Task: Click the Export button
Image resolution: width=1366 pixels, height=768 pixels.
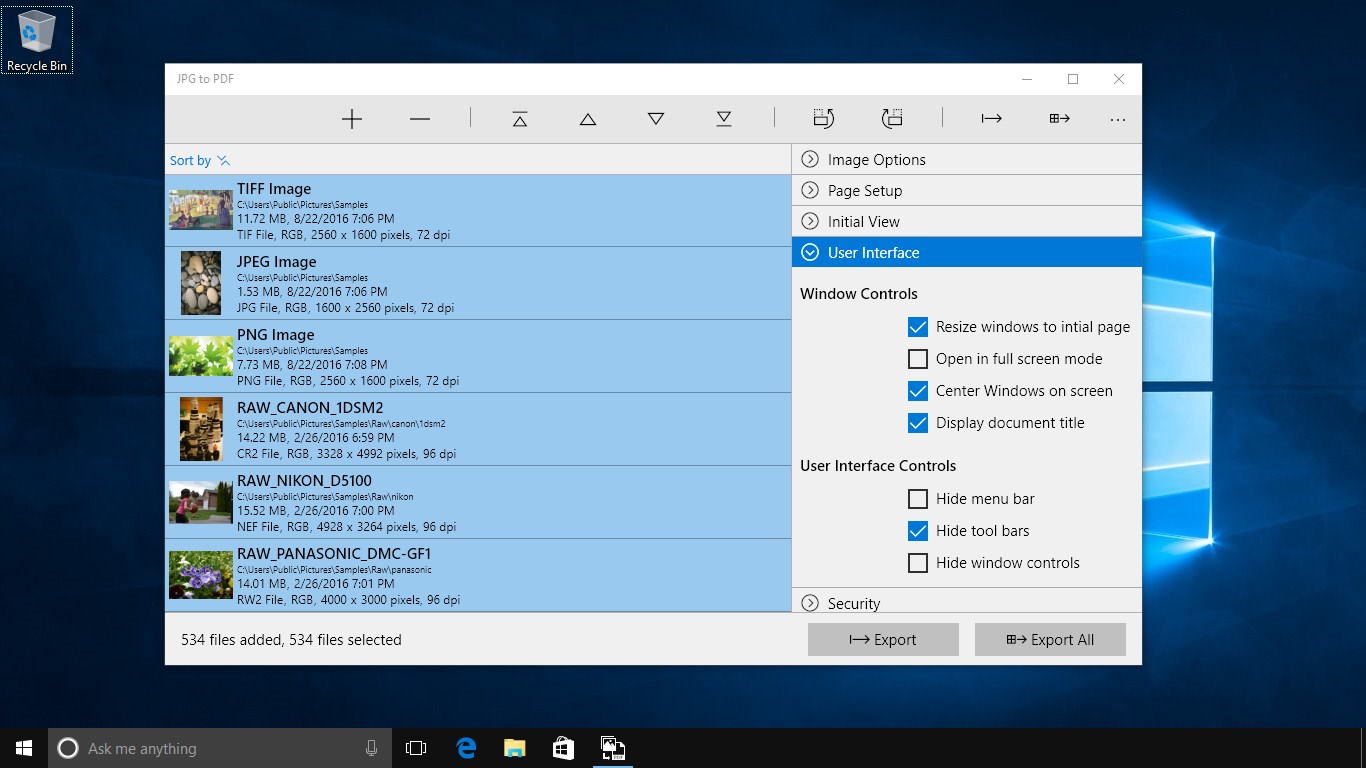Action: coord(883,640)
